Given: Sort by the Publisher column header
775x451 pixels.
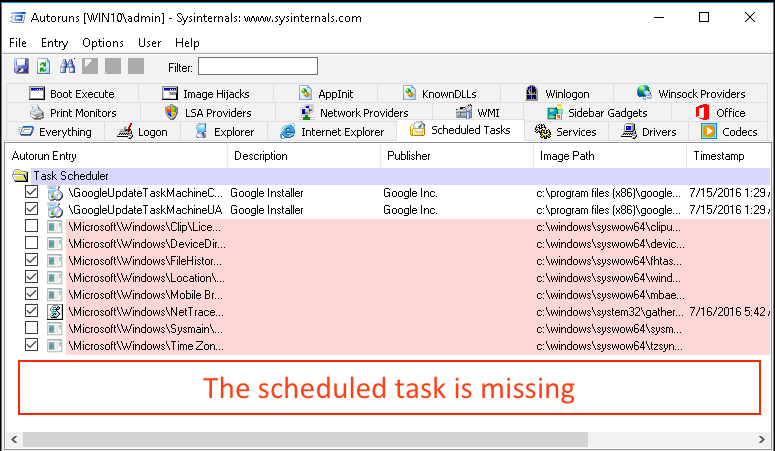Looking at the screenshot, I should 409,156.
